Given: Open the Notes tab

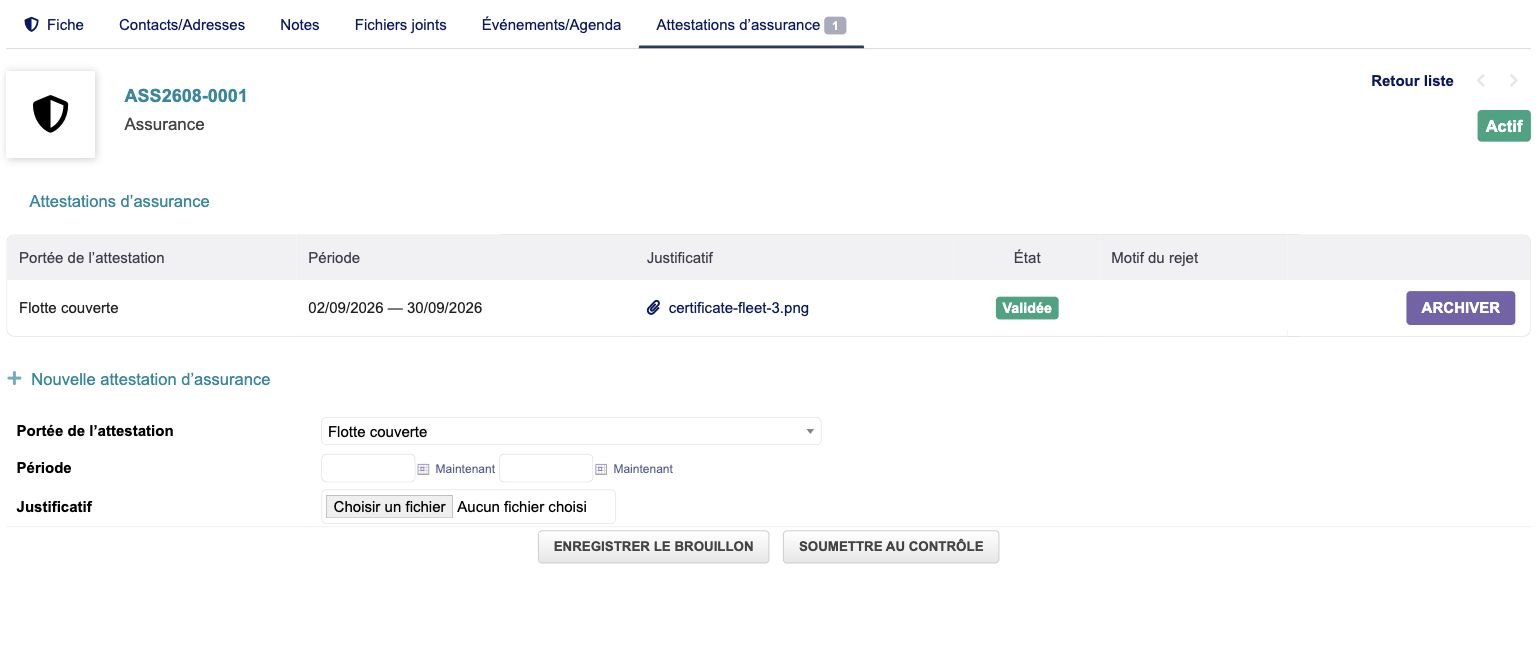Looking at the screenshot, I should pyautogui.click(x=300, y=24).
